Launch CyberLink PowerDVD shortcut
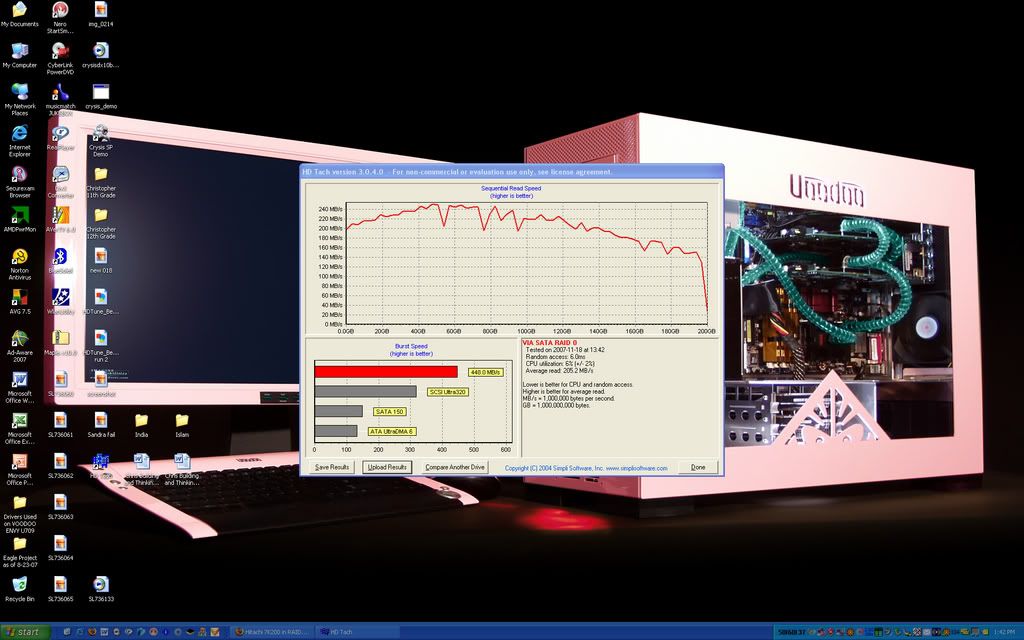 pyautogui.click(x=60, y=58)
